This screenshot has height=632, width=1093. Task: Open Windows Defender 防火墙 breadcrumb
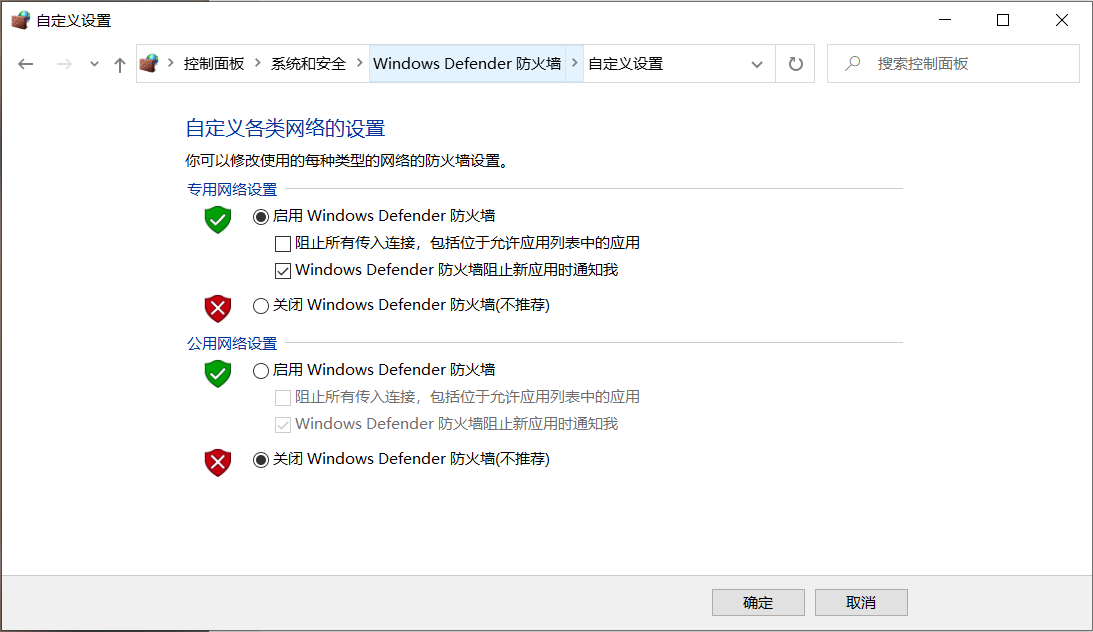(467, 64)
